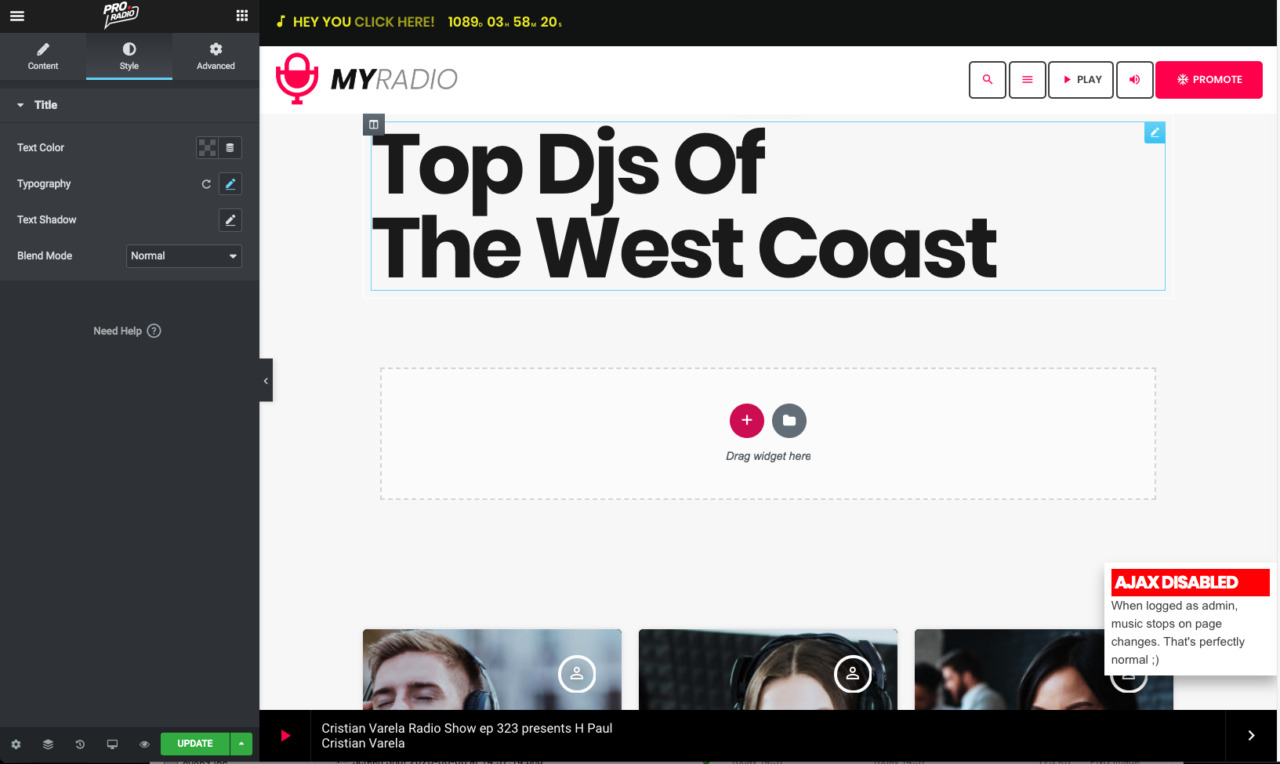
Task: Add new section with plus button
Action: 747,421
